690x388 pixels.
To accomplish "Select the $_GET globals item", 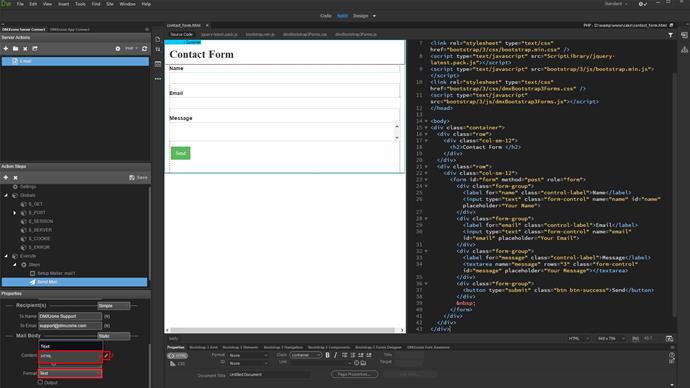I will point(35,204).
